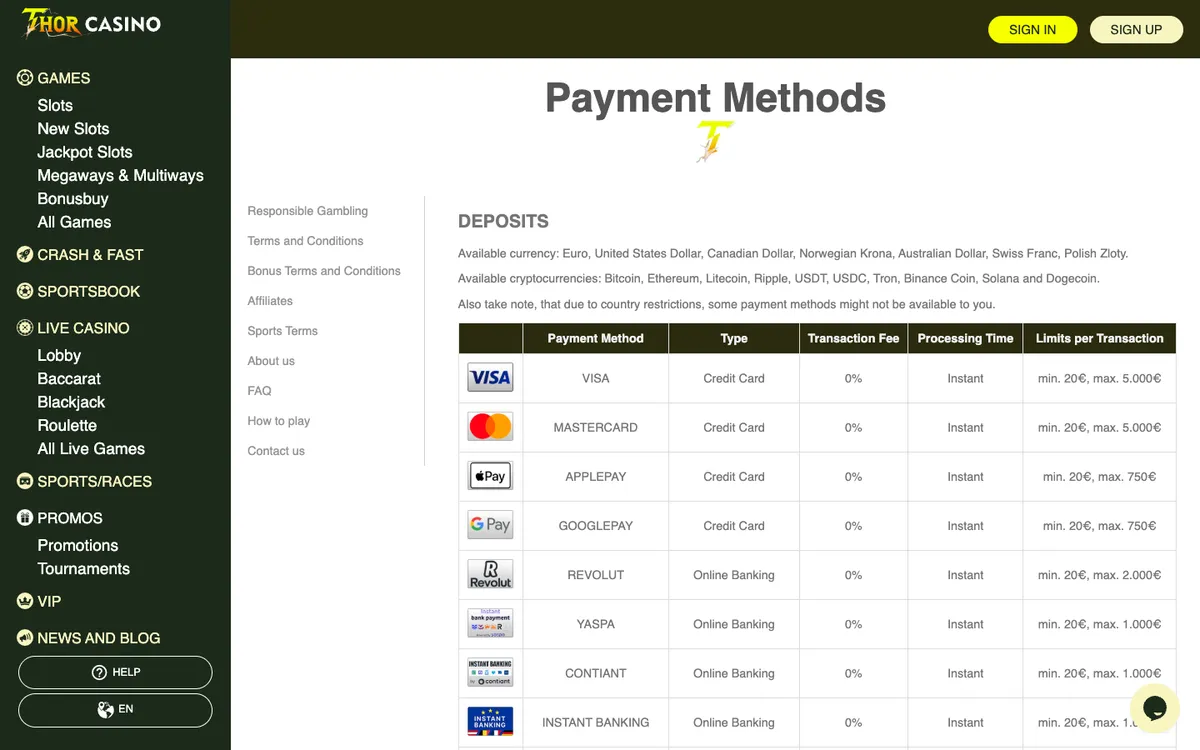This screenshot has width=1200, height=750.
Task: Click the Games chip icon in sidebar
Action: [25, 78]
